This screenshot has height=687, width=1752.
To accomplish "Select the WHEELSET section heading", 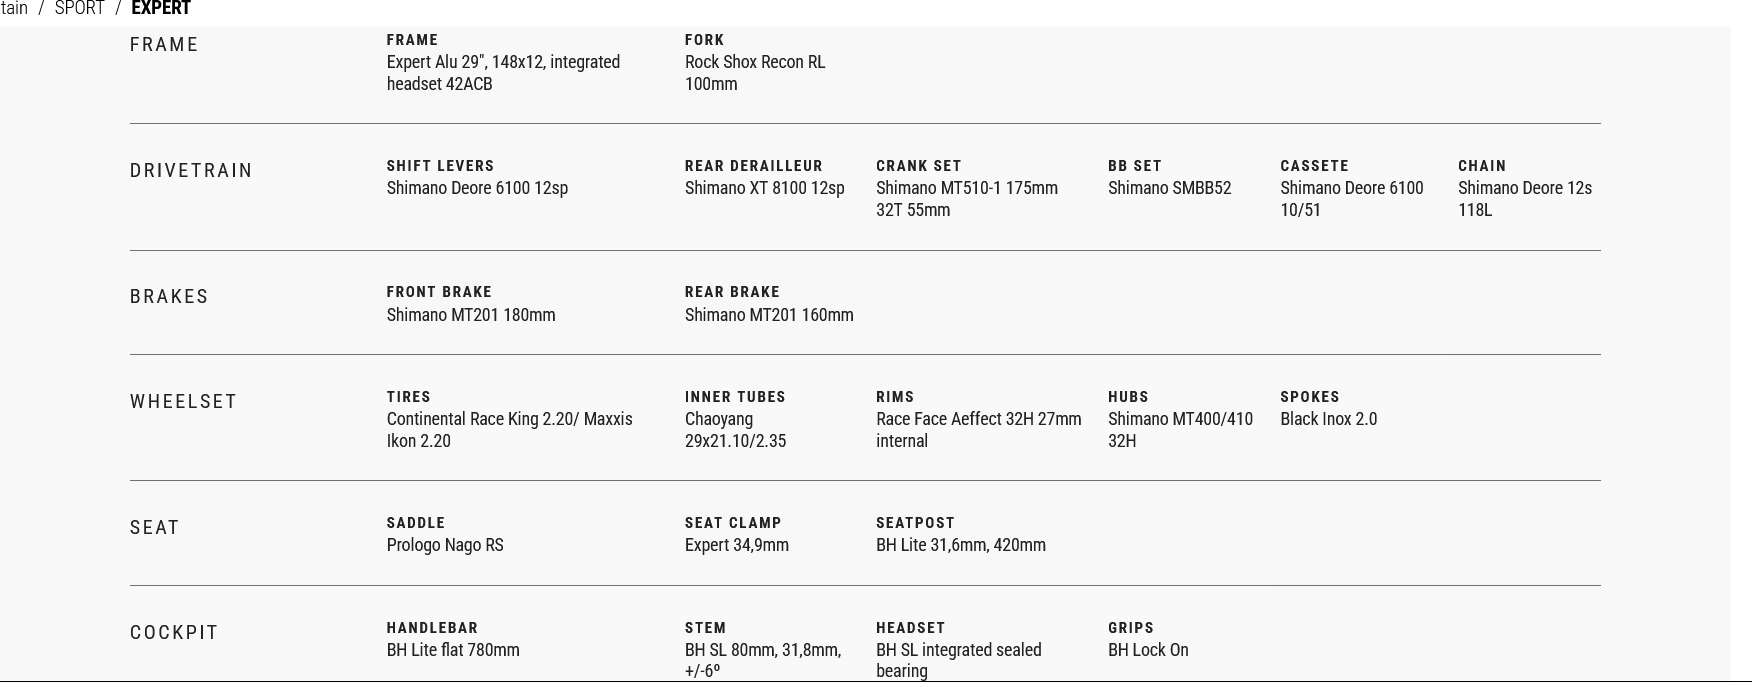I will coord(183,402).
